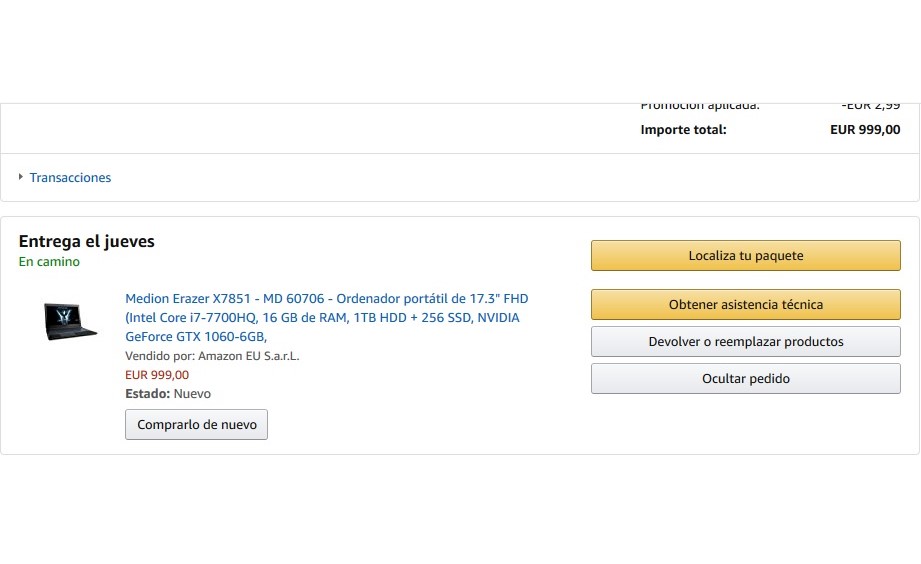
Task: Select Devolver o reemplazar productos
Action: tap(745, 342)
